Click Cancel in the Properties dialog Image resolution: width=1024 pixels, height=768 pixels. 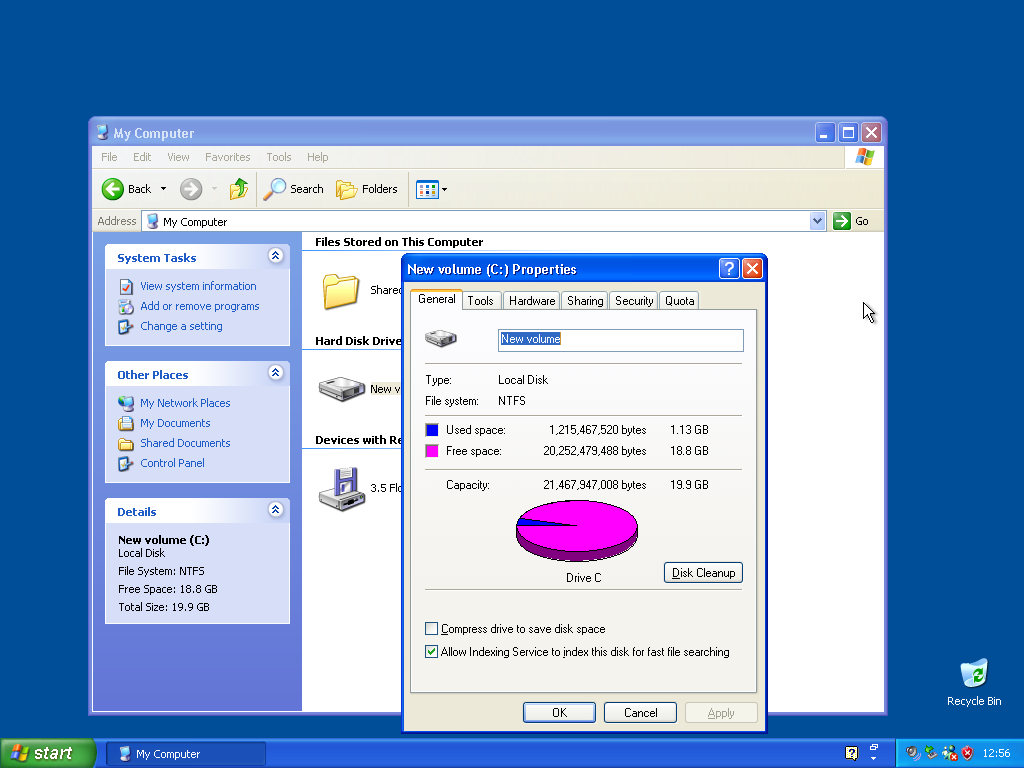click(x=640, y=712)
